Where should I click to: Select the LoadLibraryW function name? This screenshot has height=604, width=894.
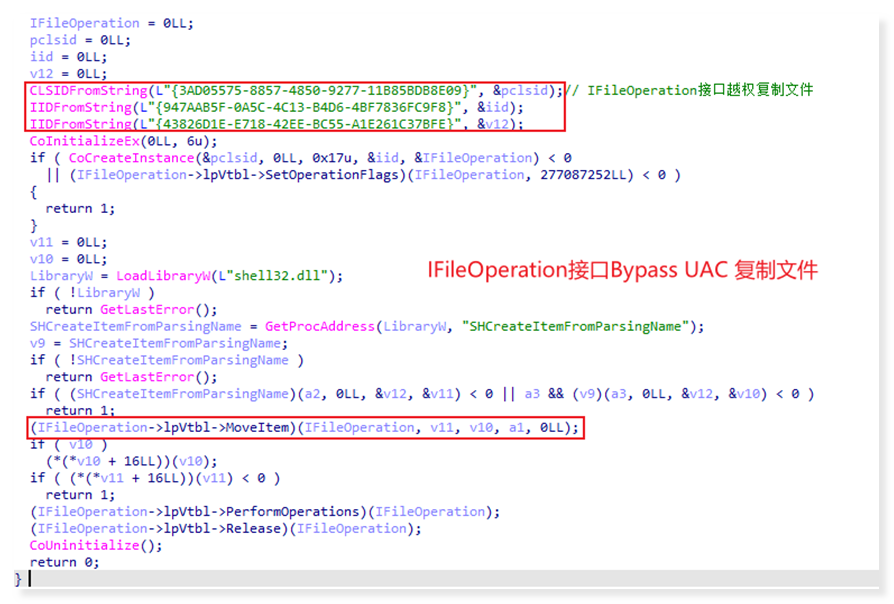(x=162, y=276)
